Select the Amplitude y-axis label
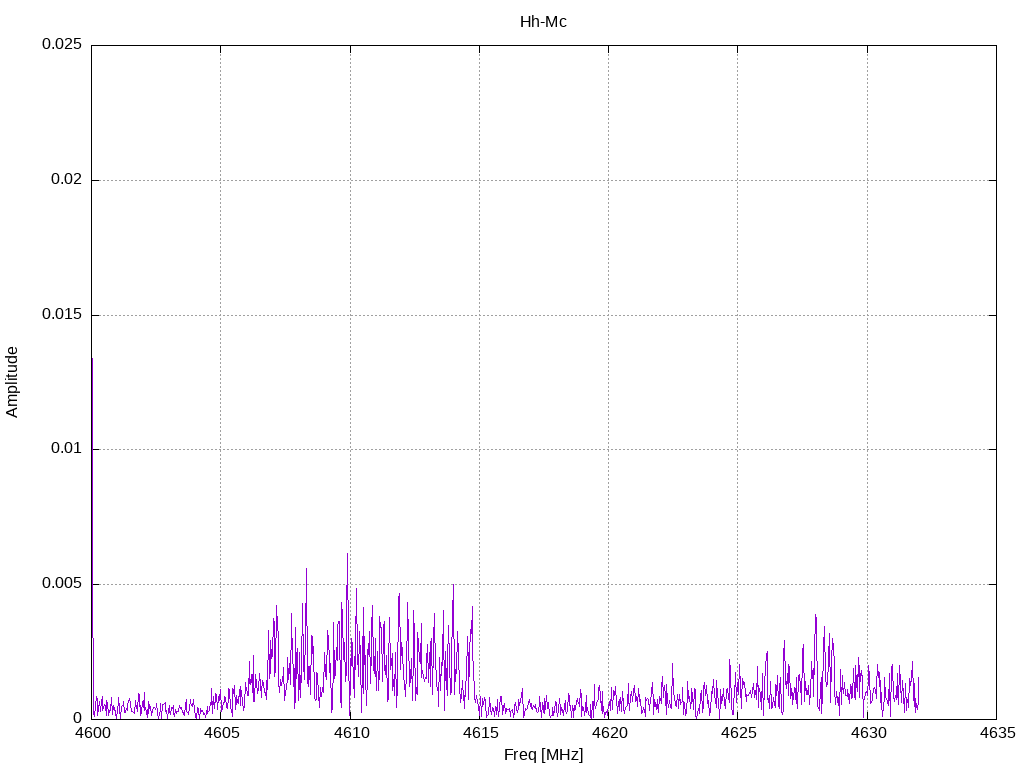 (x=13, y=381)
